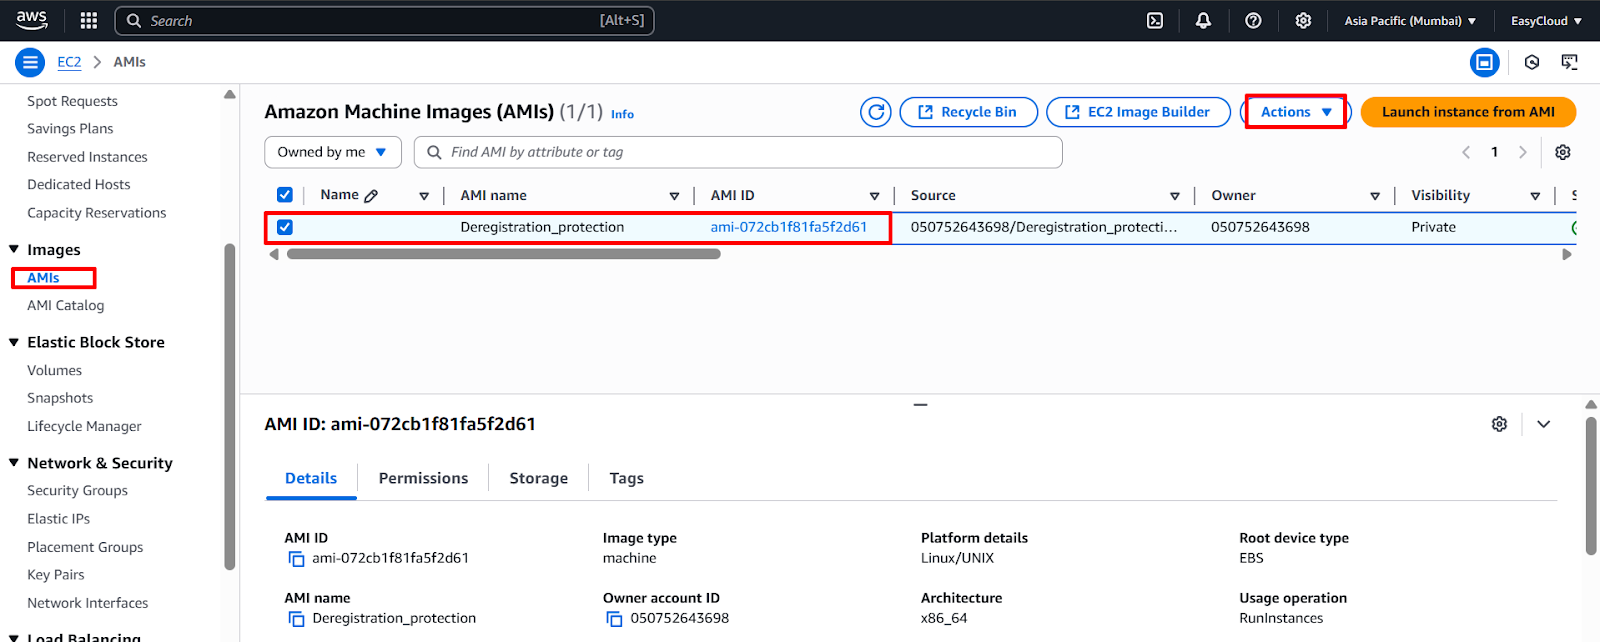The image size is (1600, 642).
Task: Collapse the Images navigation section
Action: 14,250
